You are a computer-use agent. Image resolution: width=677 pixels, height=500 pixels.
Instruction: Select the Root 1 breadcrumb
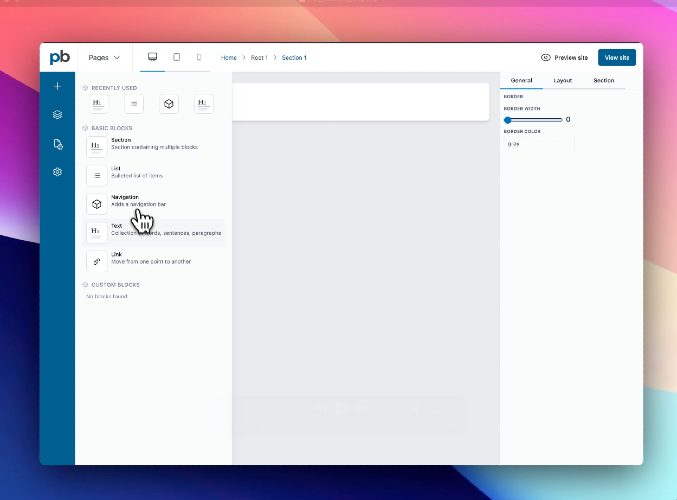pyautogui.click(x=259, y=57)
